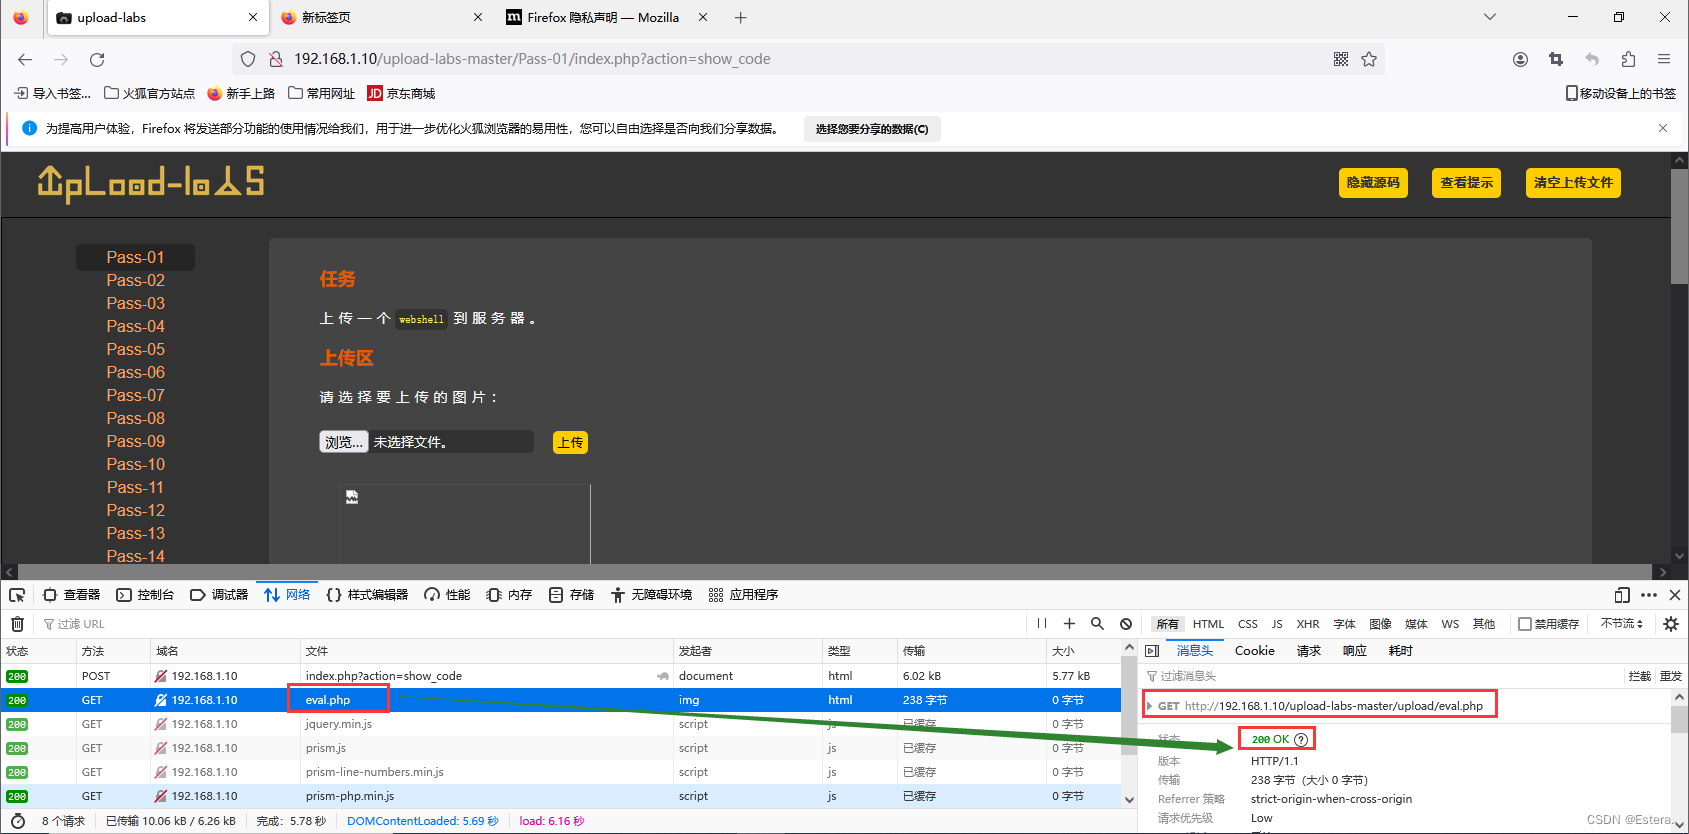Show the list all tabs dropdown
Screen dimensions: 1689x834
pos(1490,17)
